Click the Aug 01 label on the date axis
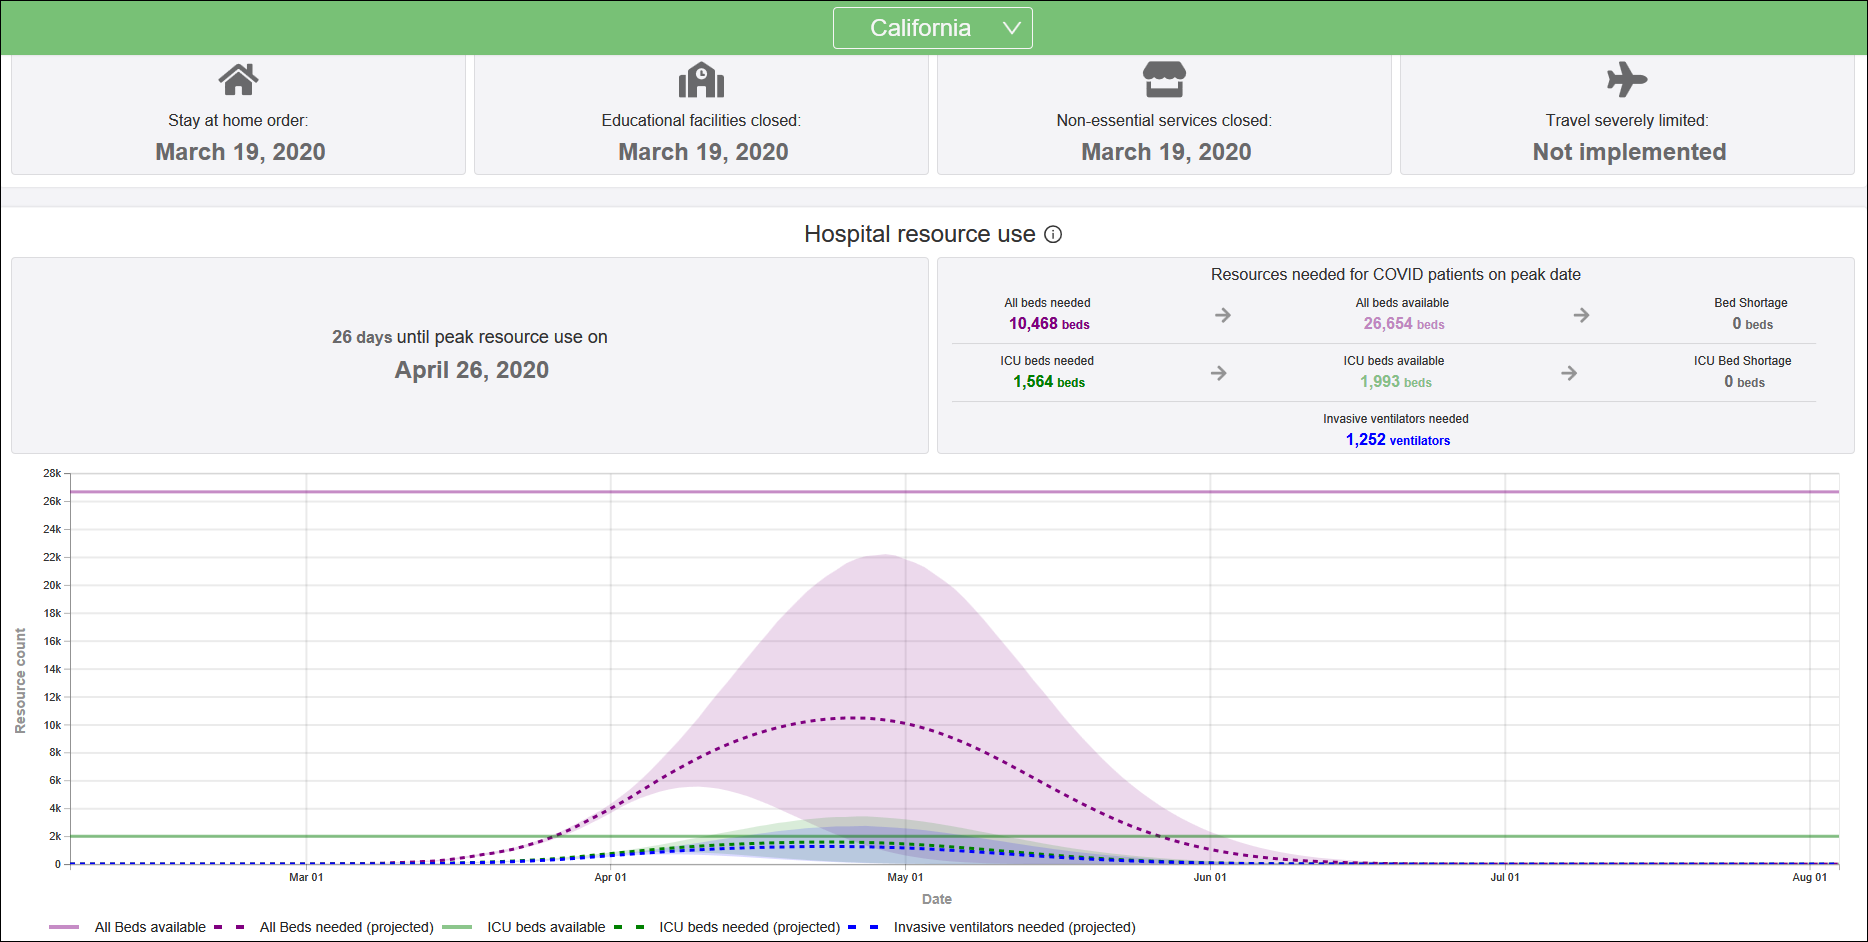This screenshot has height=942, width=1868. pos(1809,877)
